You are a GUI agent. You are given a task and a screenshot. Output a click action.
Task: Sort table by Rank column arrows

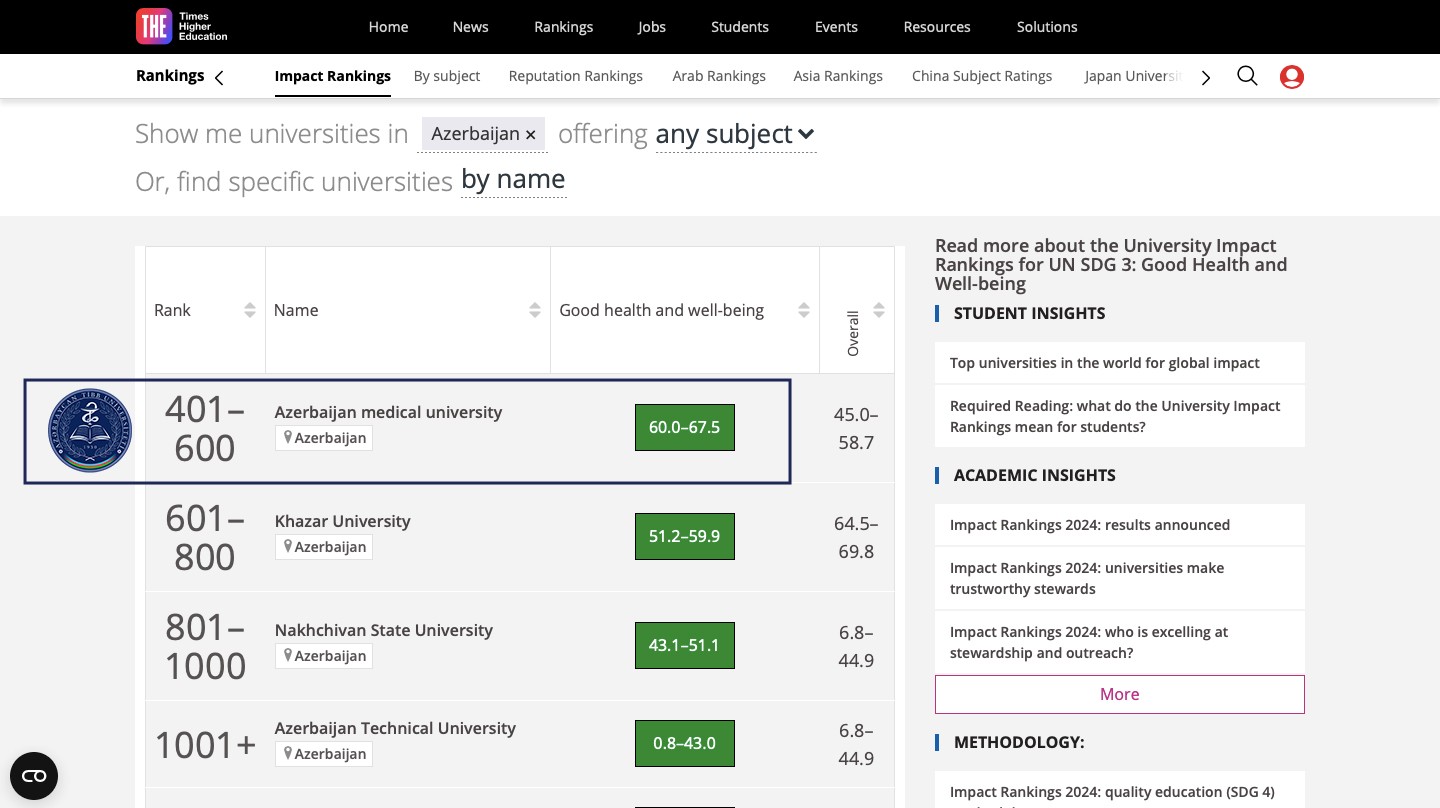click(x=250, y=310)
